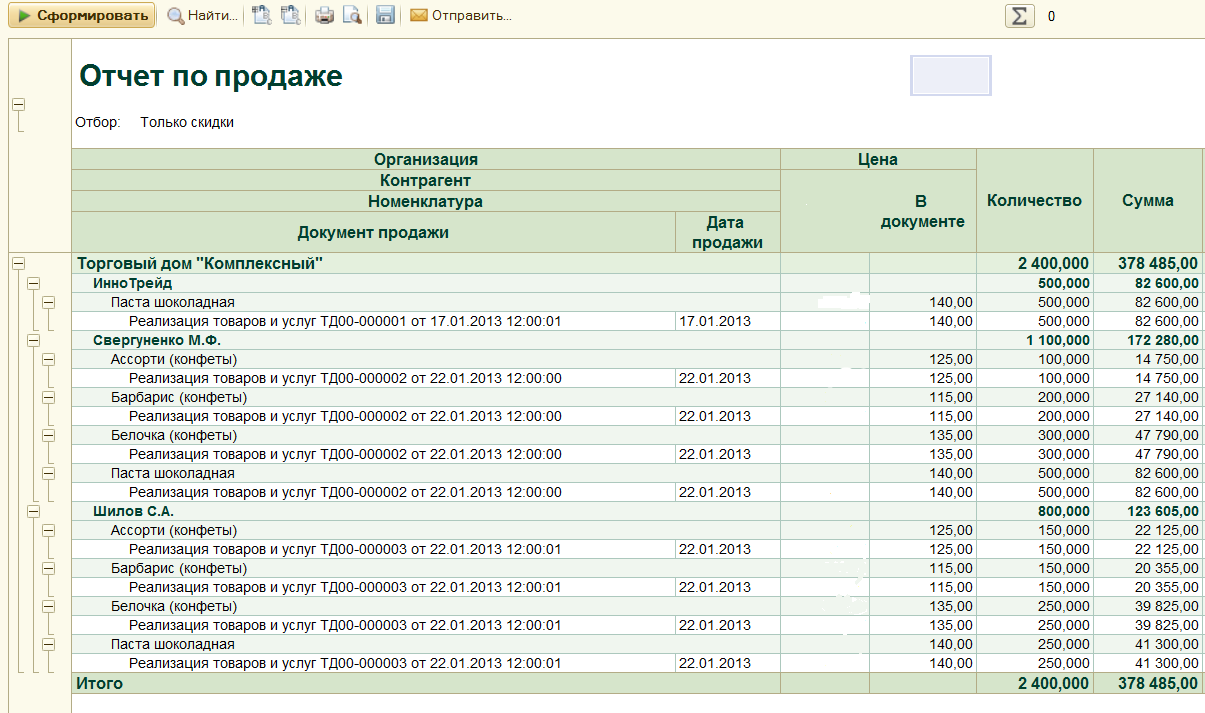Image resolution: width=1205 pixels, height=713 pixels.
Task: Click the sum value field showing 0
Action: tap(1051, 16)
